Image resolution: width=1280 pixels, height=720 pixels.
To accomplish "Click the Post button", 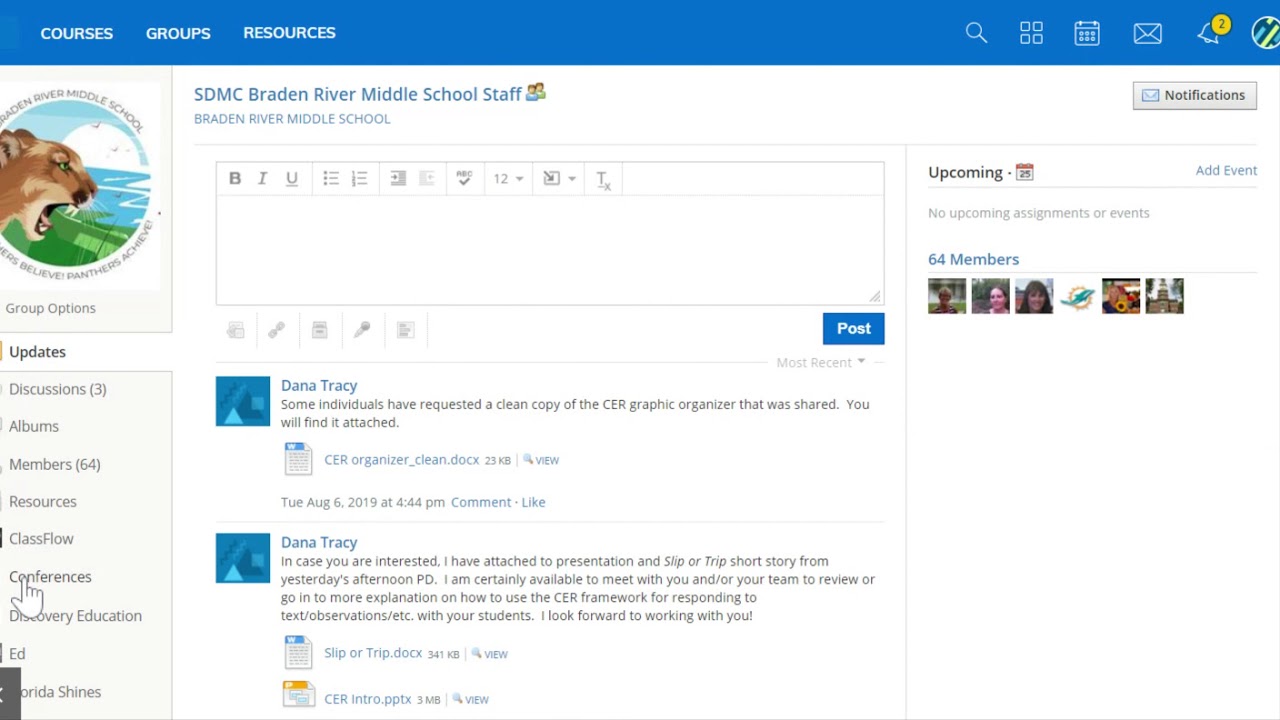I will [853, 329].
